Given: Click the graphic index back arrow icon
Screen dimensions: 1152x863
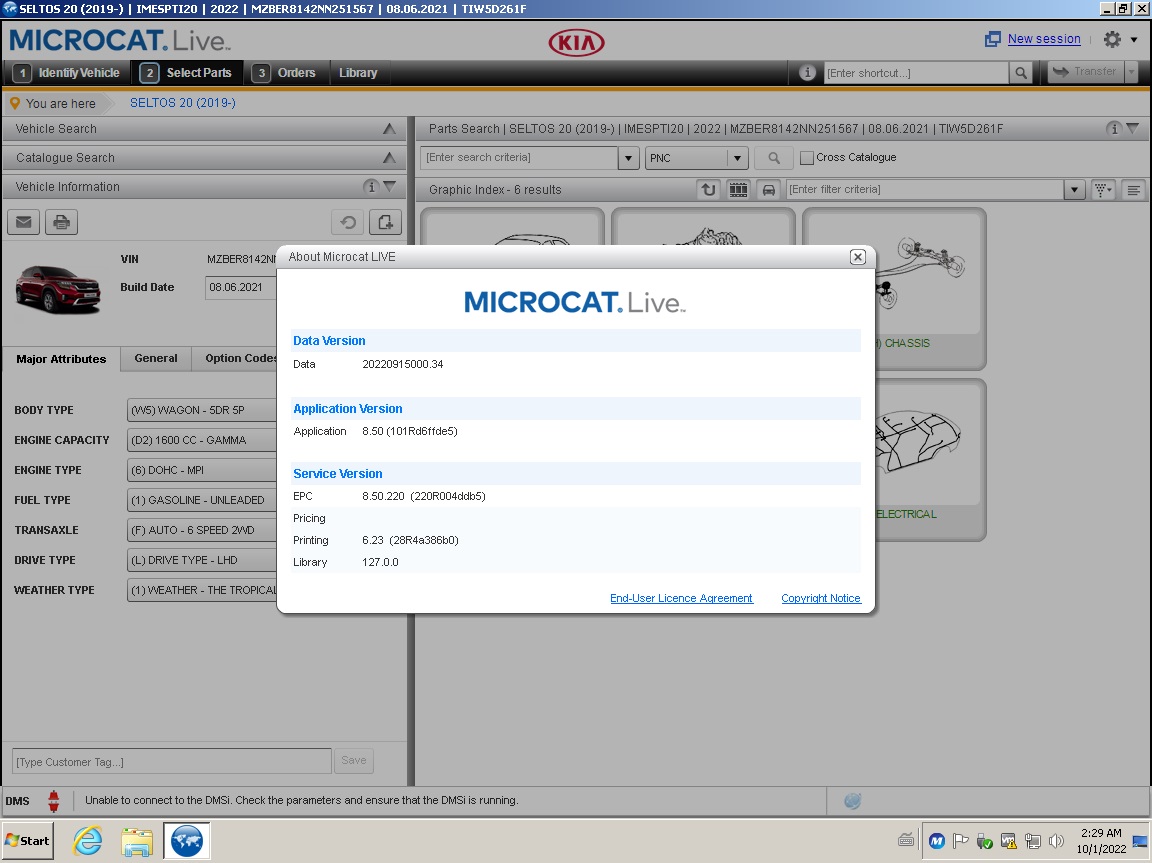Looking at the screenshot, I should pos(708,189).
